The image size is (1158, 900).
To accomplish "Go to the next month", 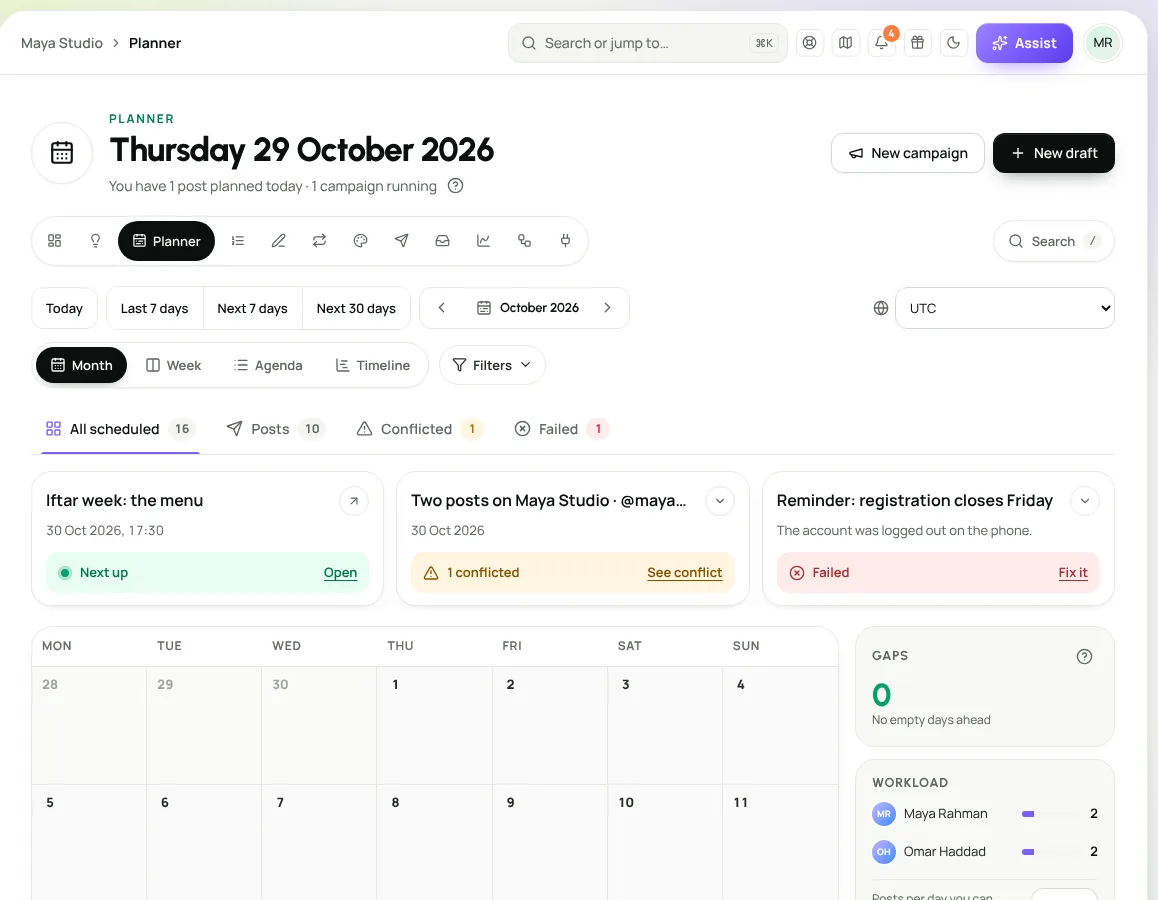I will [607, 308].
